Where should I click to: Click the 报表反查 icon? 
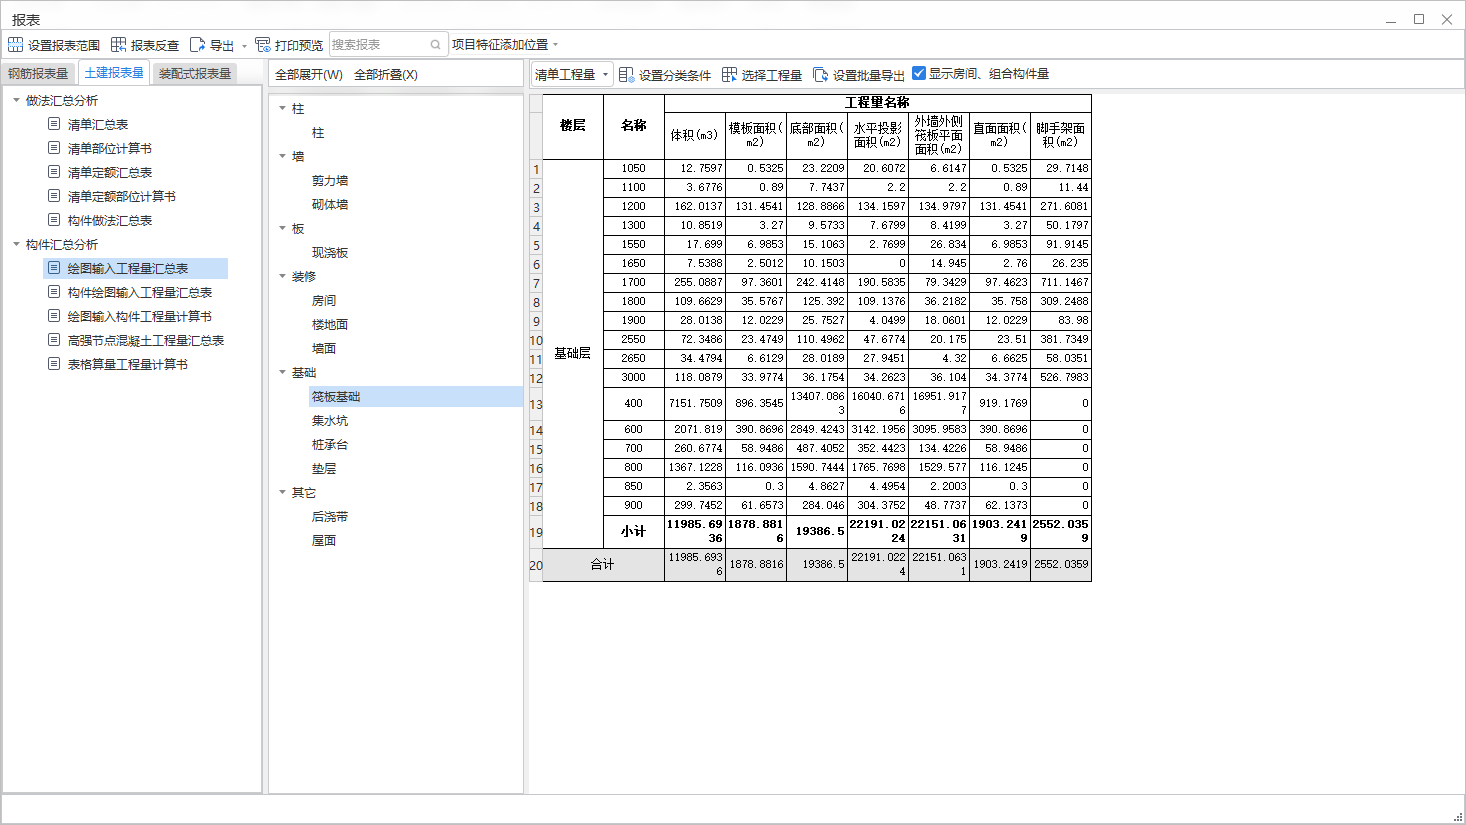(118, 45)
